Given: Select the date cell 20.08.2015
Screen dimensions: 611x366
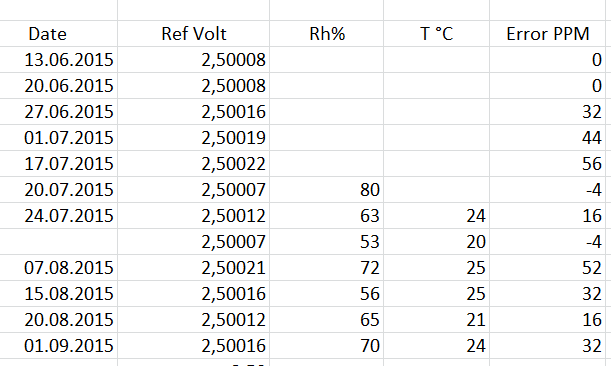Looking at the screenshot, I should click(58, 320).
